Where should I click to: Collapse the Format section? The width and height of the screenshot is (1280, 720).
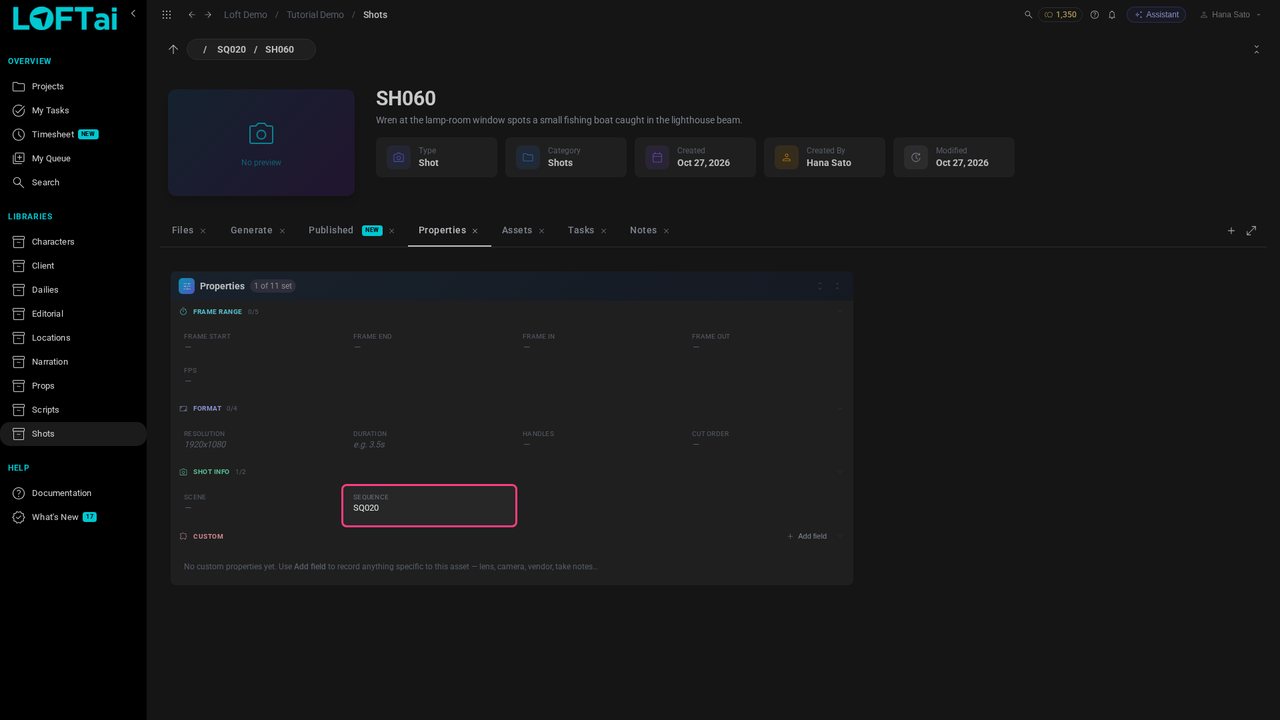[839, 409]
